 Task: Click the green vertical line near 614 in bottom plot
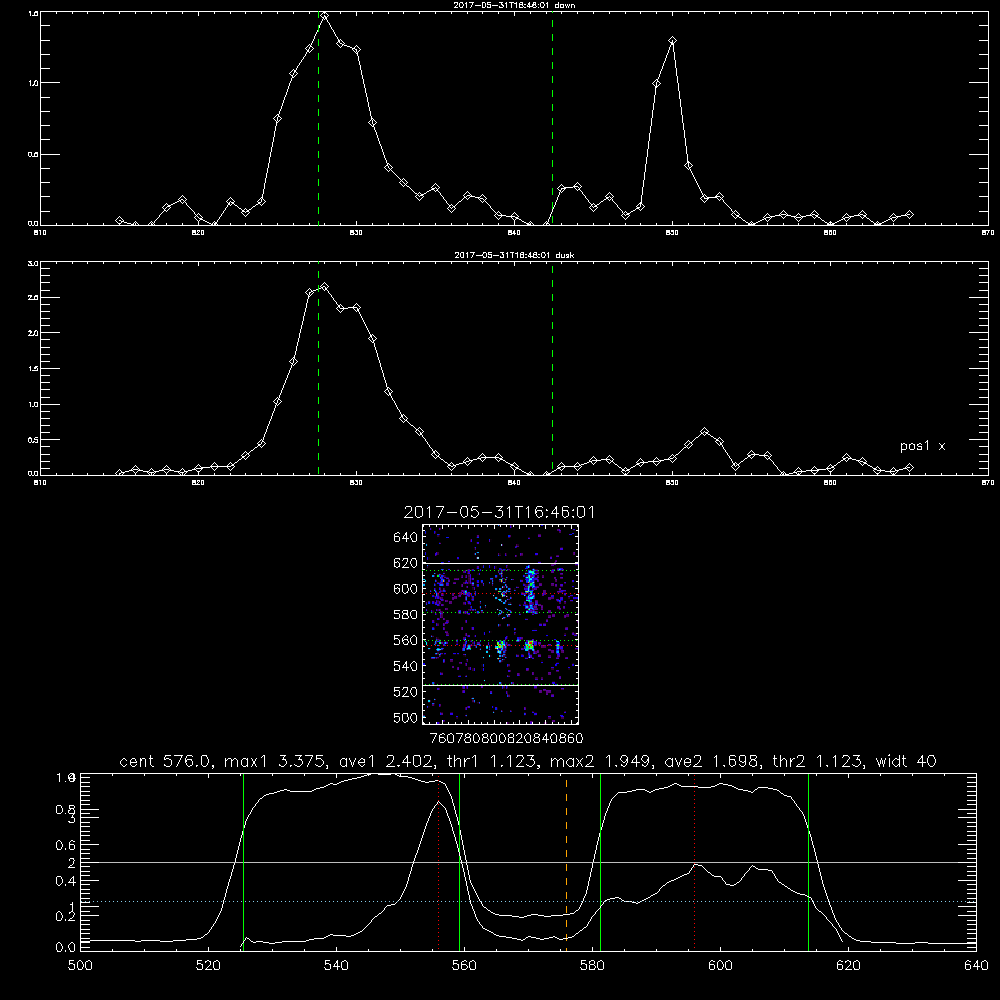(x=809, y=862)
